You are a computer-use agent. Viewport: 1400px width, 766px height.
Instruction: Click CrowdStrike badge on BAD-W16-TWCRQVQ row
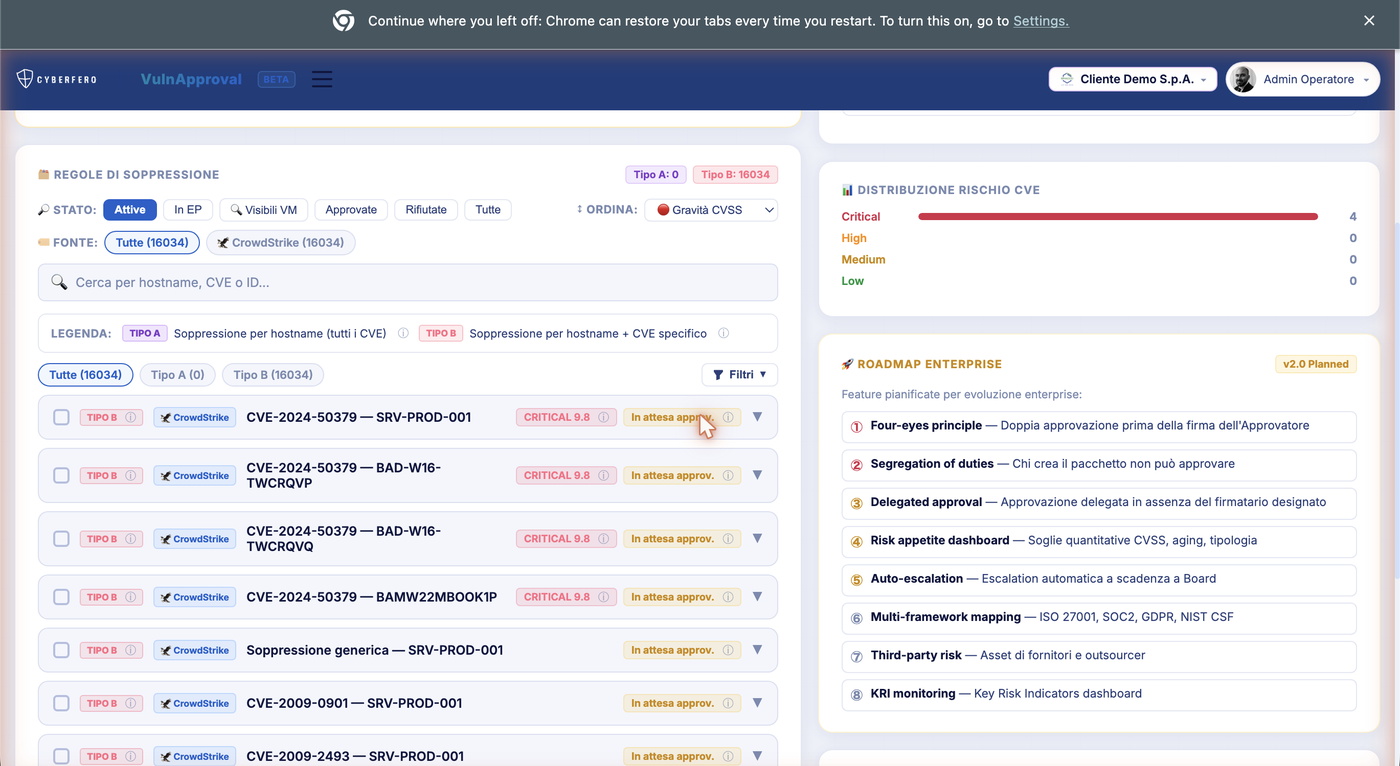[x=195, y=538]
